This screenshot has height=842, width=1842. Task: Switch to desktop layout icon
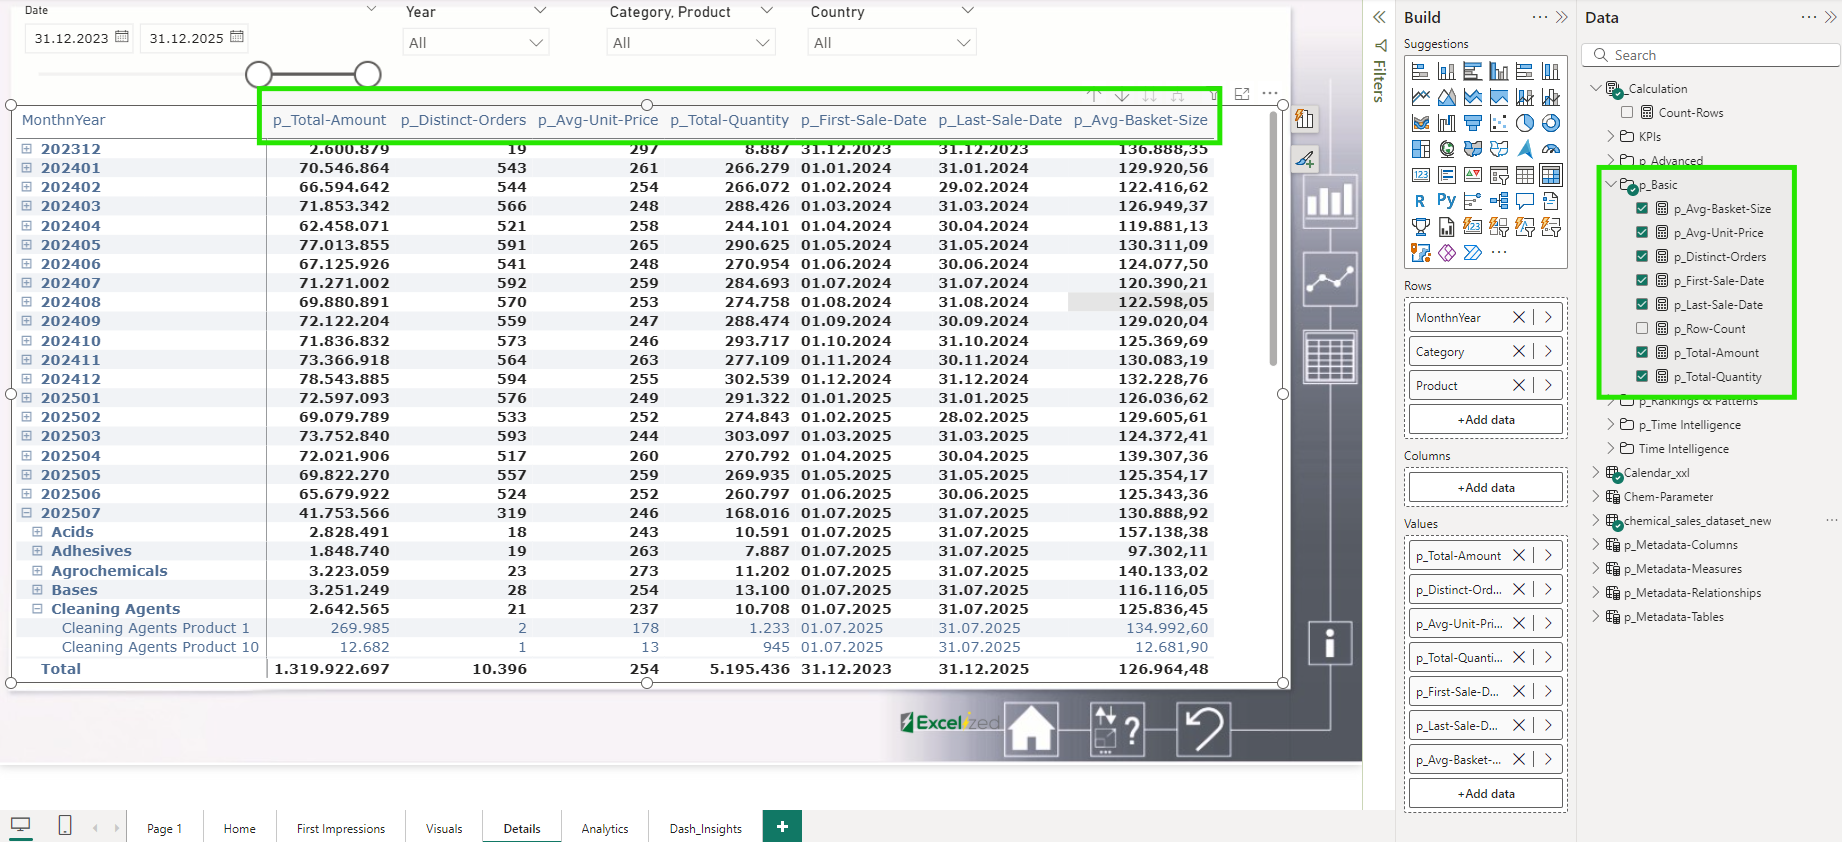(x=20, y=826)
